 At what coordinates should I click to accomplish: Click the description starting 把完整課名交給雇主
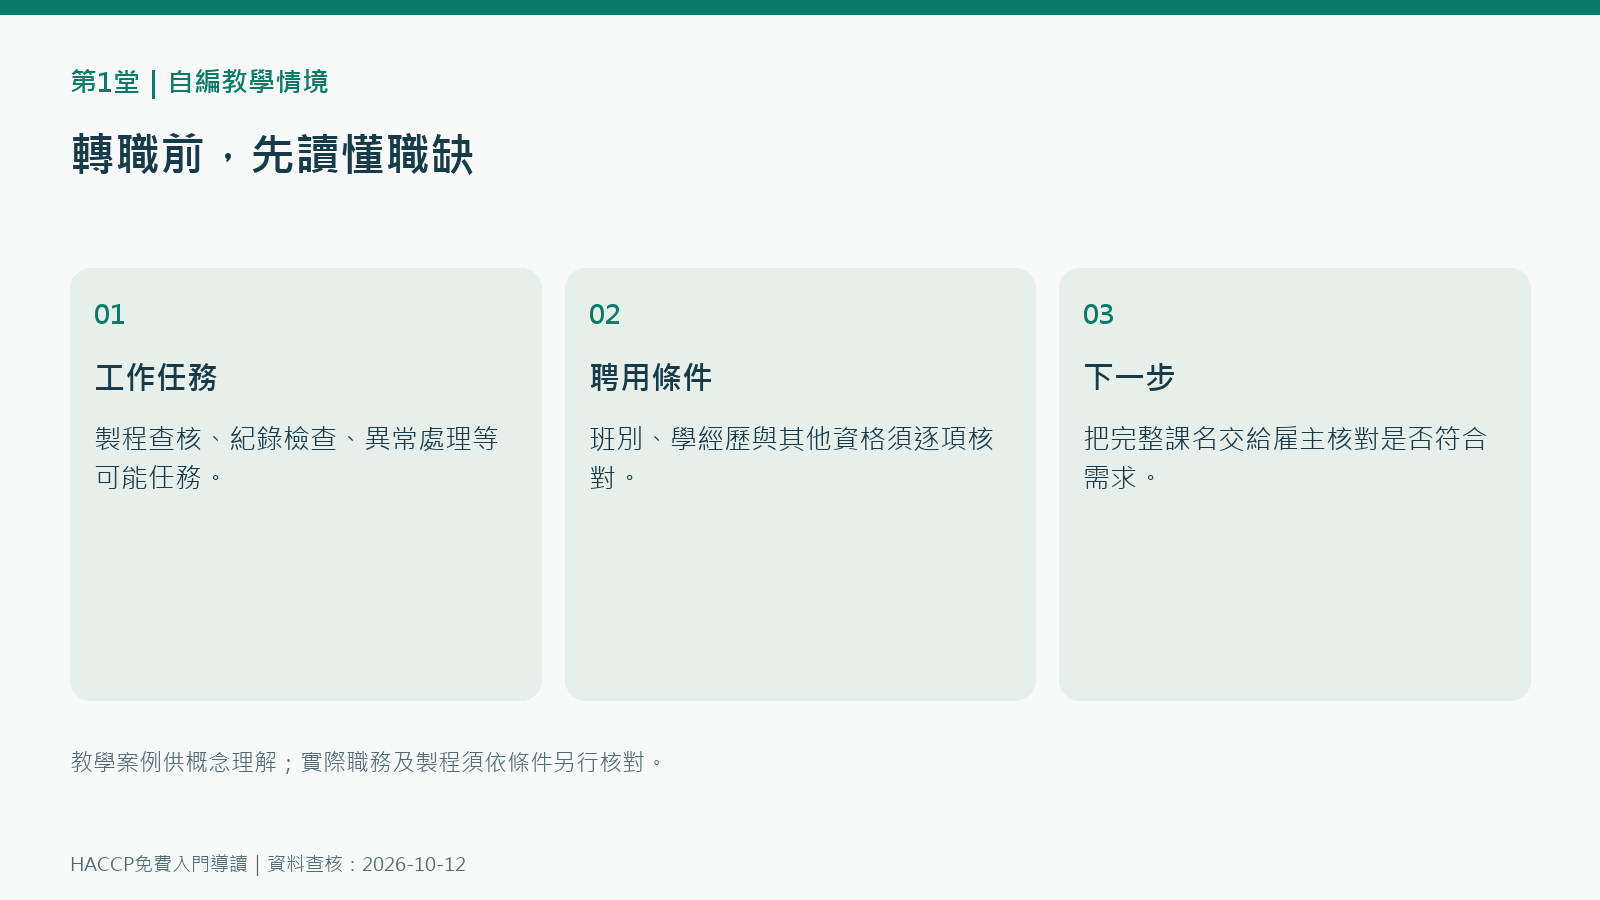(x=1285, y=458)
